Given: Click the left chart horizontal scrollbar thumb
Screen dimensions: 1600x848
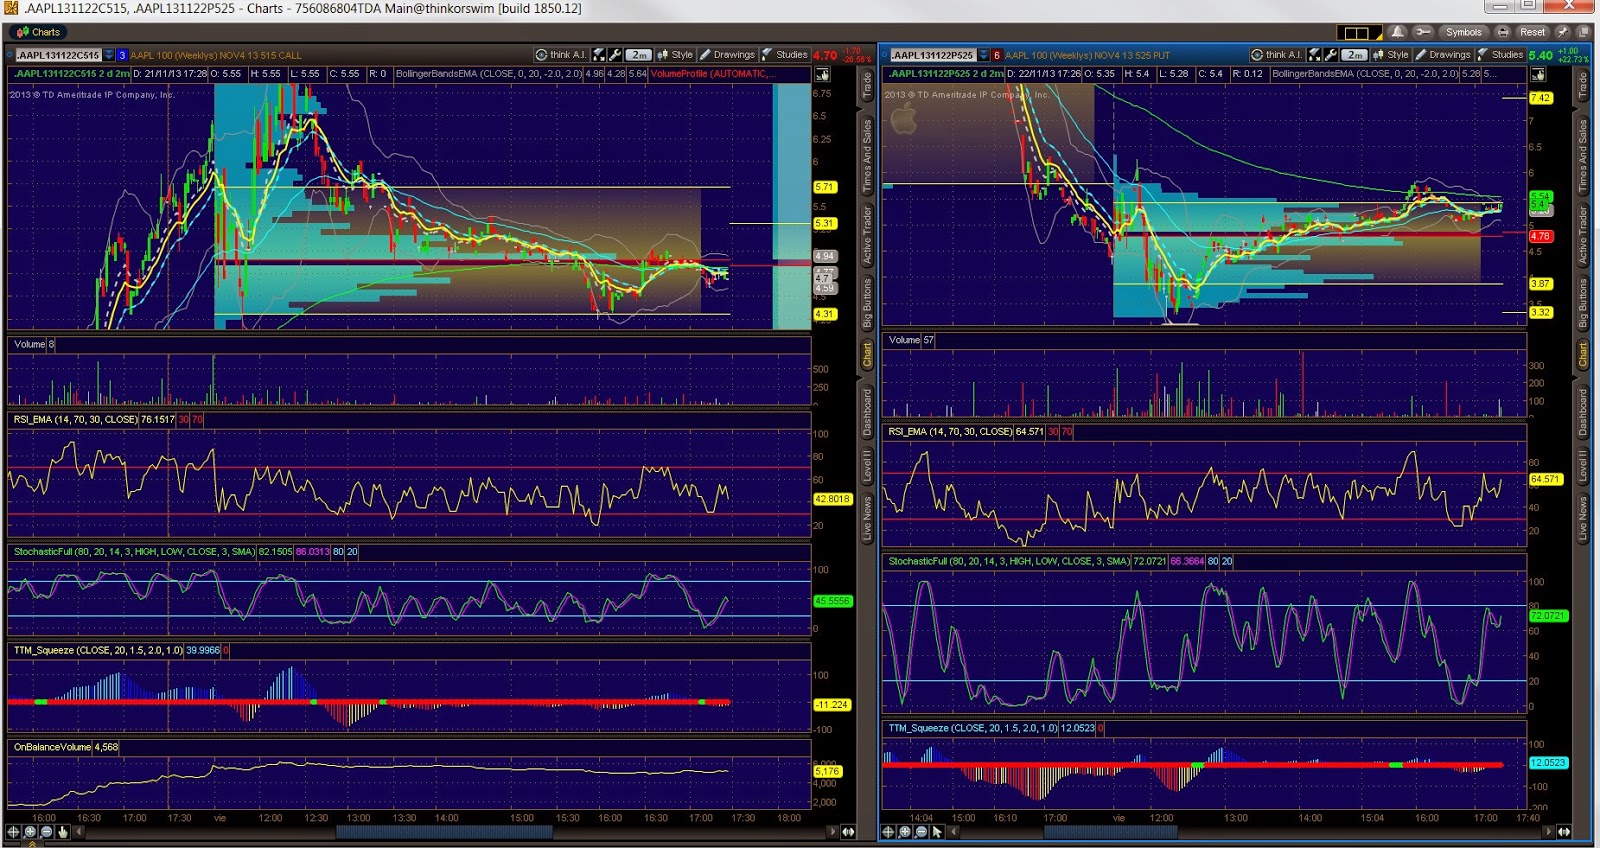Looking at the screenshot, I should click(444, 832).
